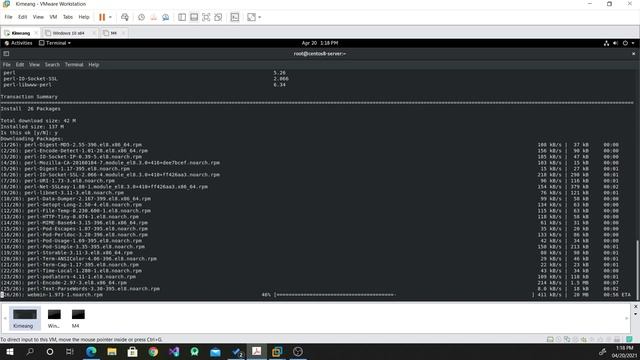Viewport: 640px width, 360px height.
Task: Click the network status icon in GNOME bar
Action: 607,43
